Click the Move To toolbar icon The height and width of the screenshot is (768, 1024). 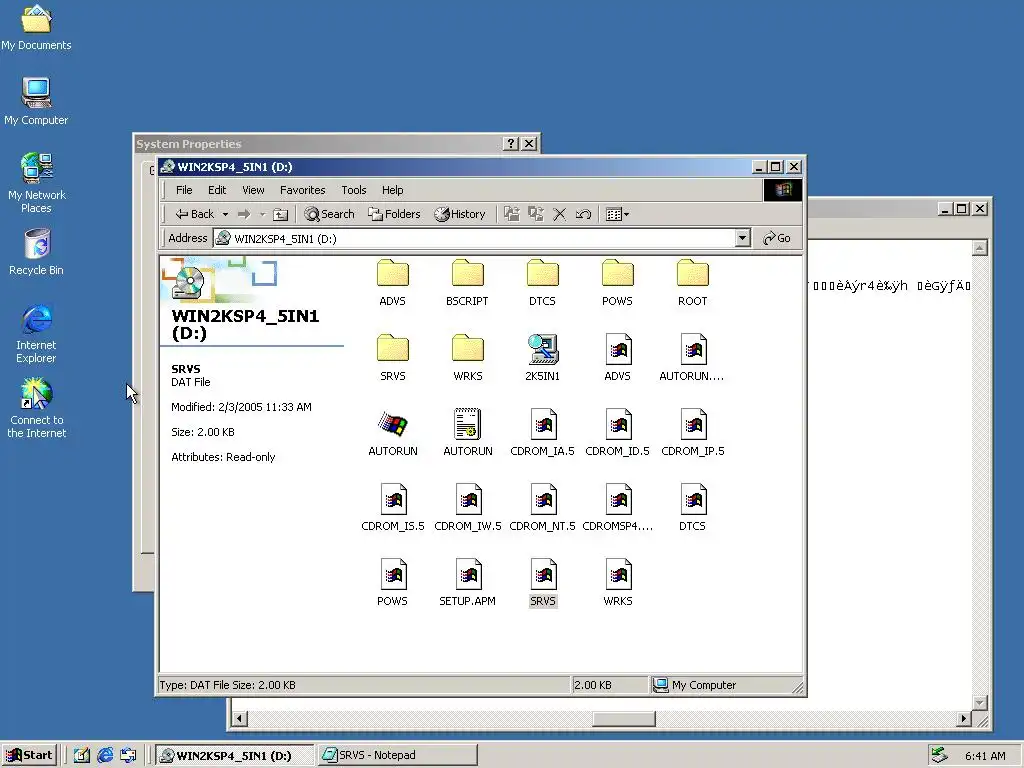512,214
